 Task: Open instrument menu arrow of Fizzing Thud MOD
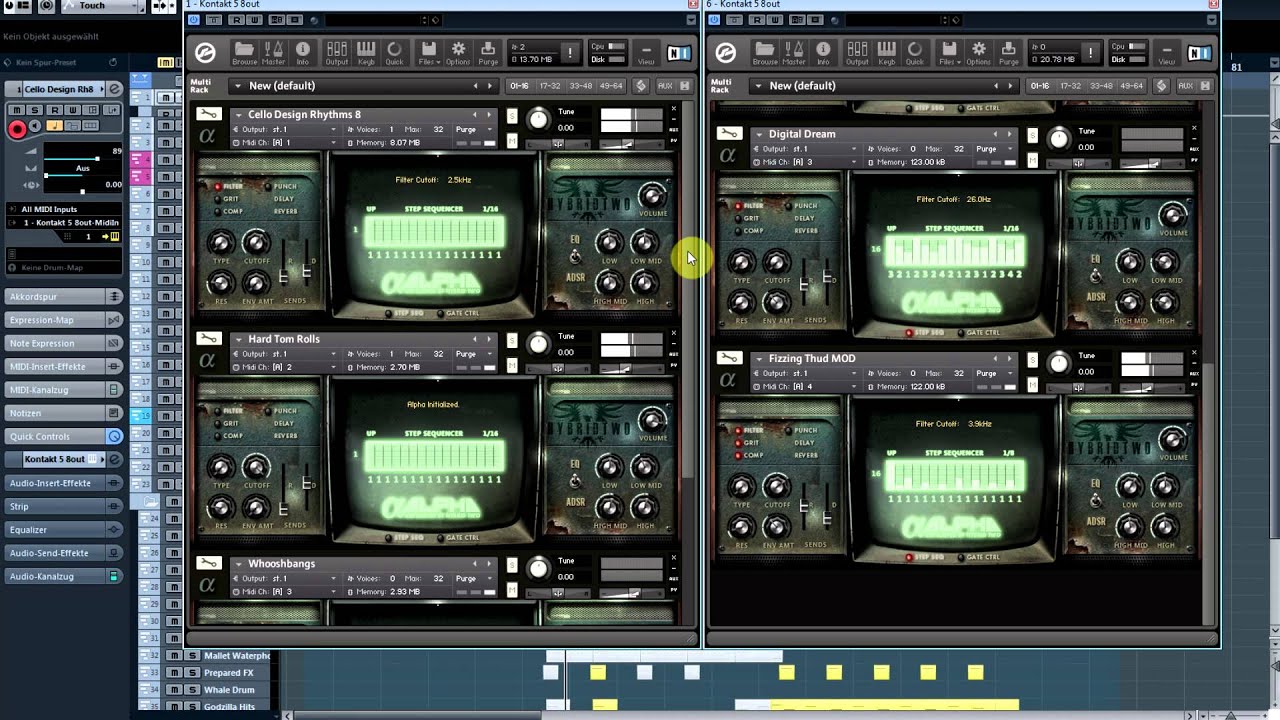click(x=760, y=358)
